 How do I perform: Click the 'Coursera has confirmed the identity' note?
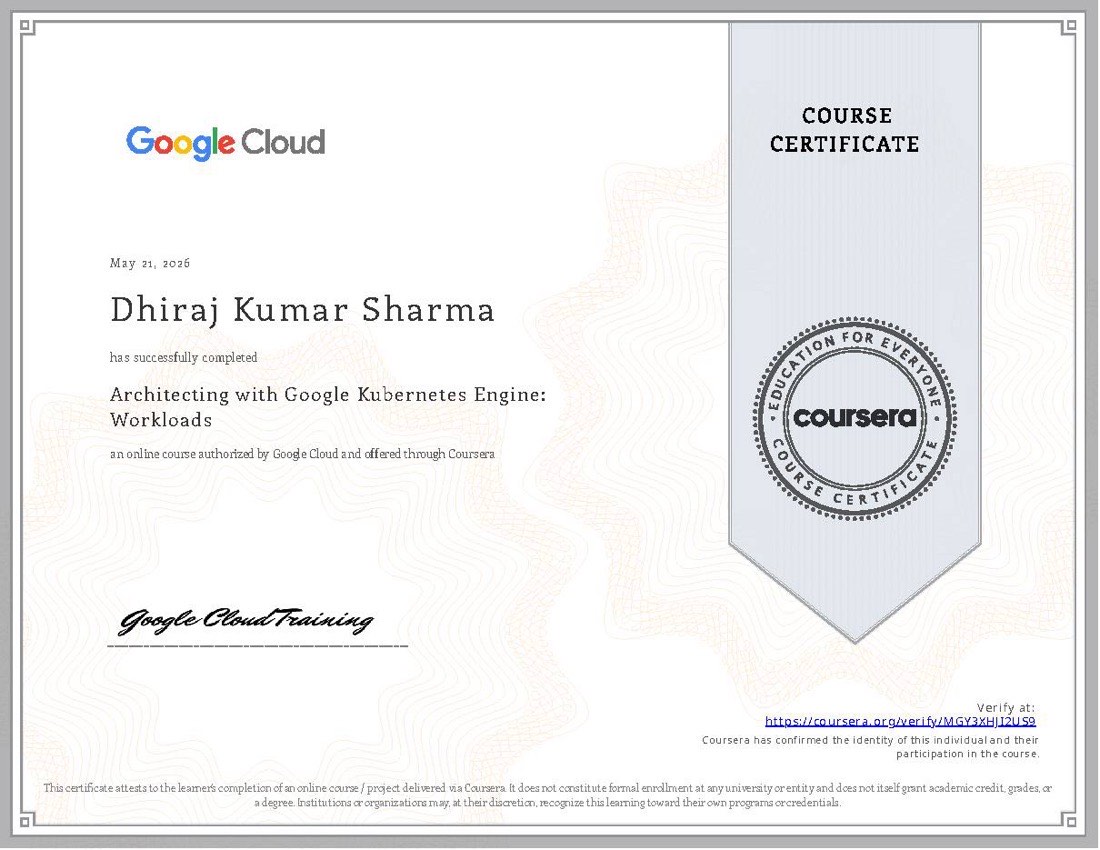click(x=871, y=747)
